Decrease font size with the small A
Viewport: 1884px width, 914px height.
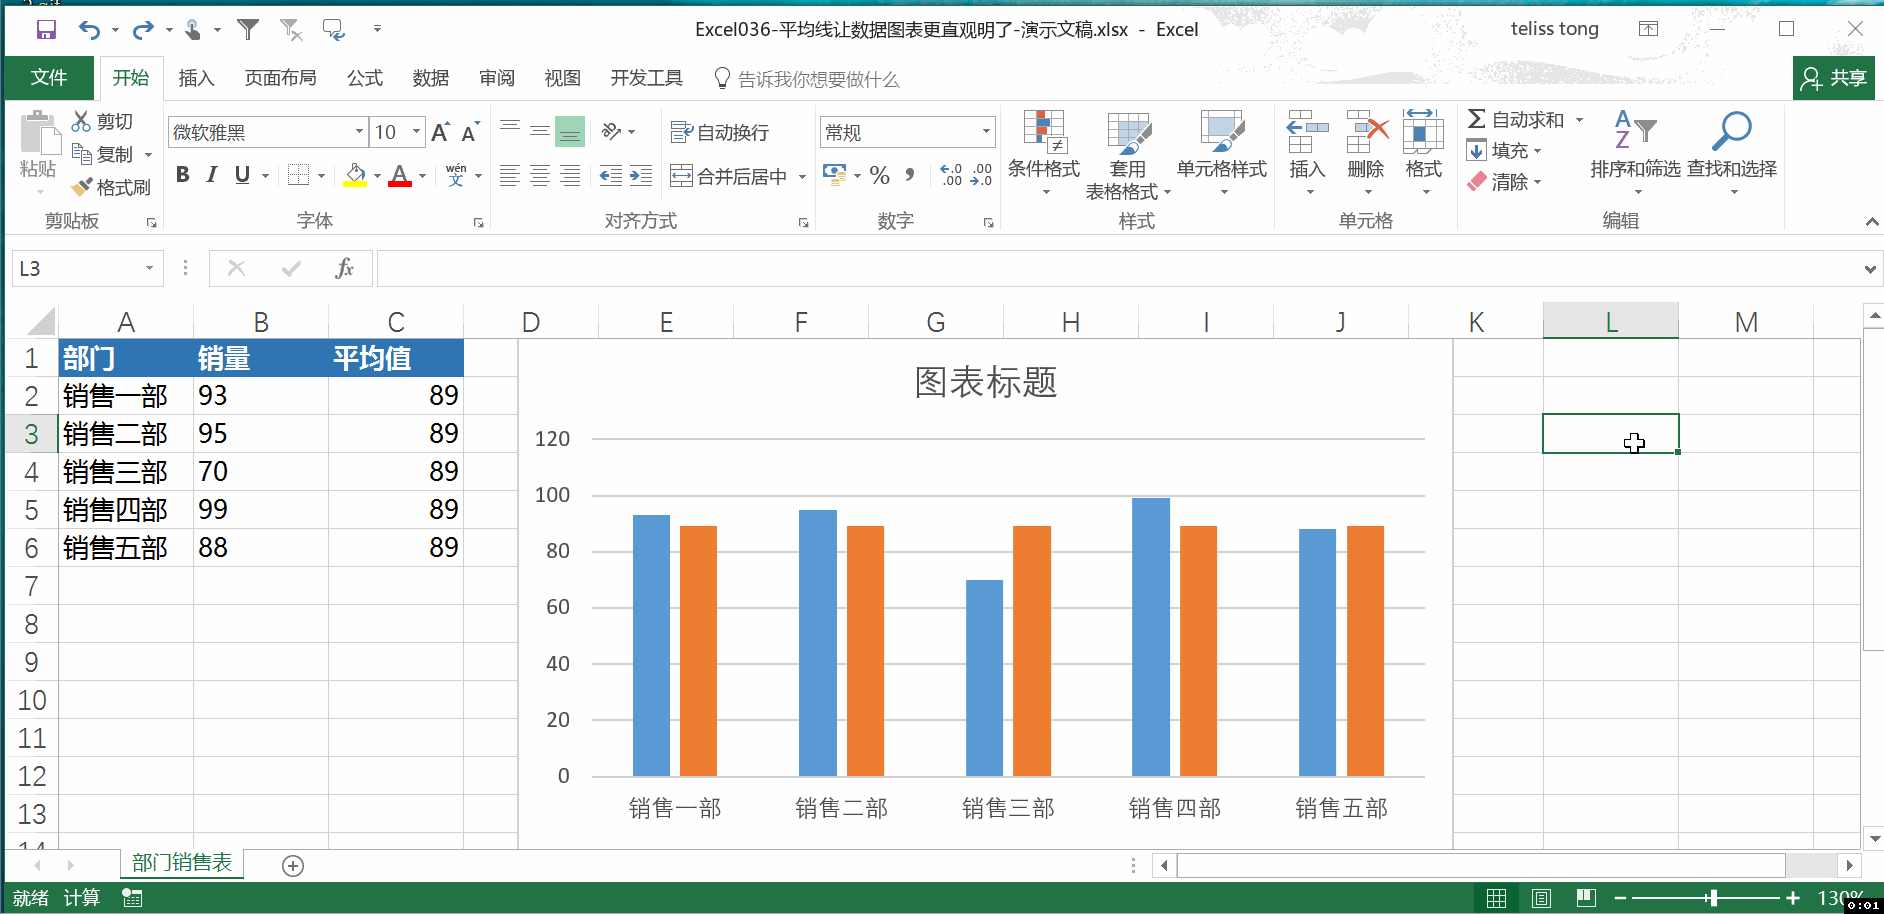tap(469, 132)
